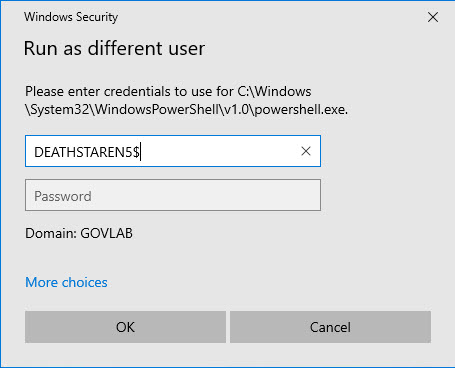Select the Password input field
455x368 pixels.
173,195
